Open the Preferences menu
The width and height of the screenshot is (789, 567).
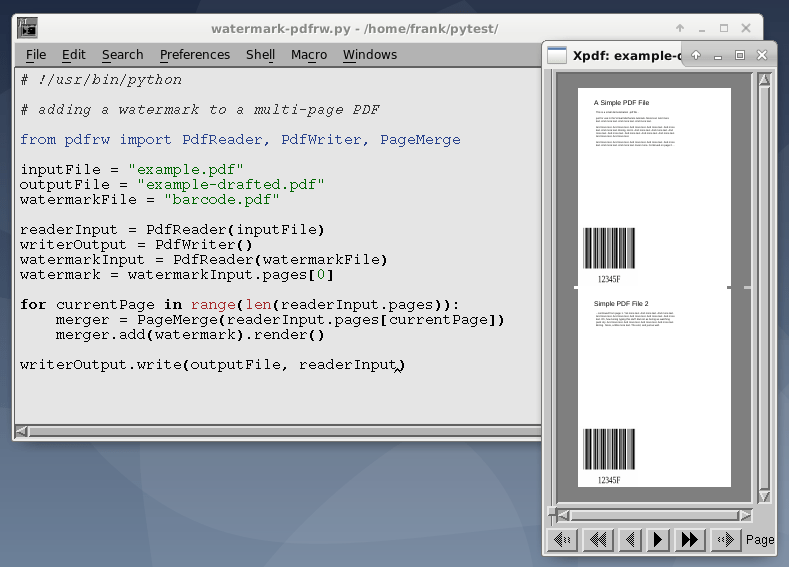coord(195,54)
